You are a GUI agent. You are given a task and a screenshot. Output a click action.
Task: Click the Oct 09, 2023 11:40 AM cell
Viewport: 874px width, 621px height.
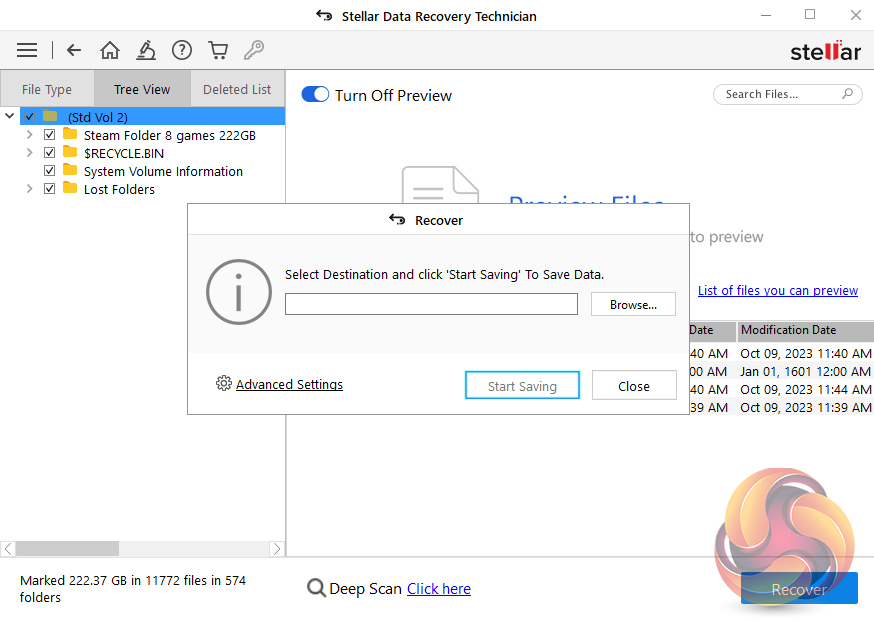[805, 353]
